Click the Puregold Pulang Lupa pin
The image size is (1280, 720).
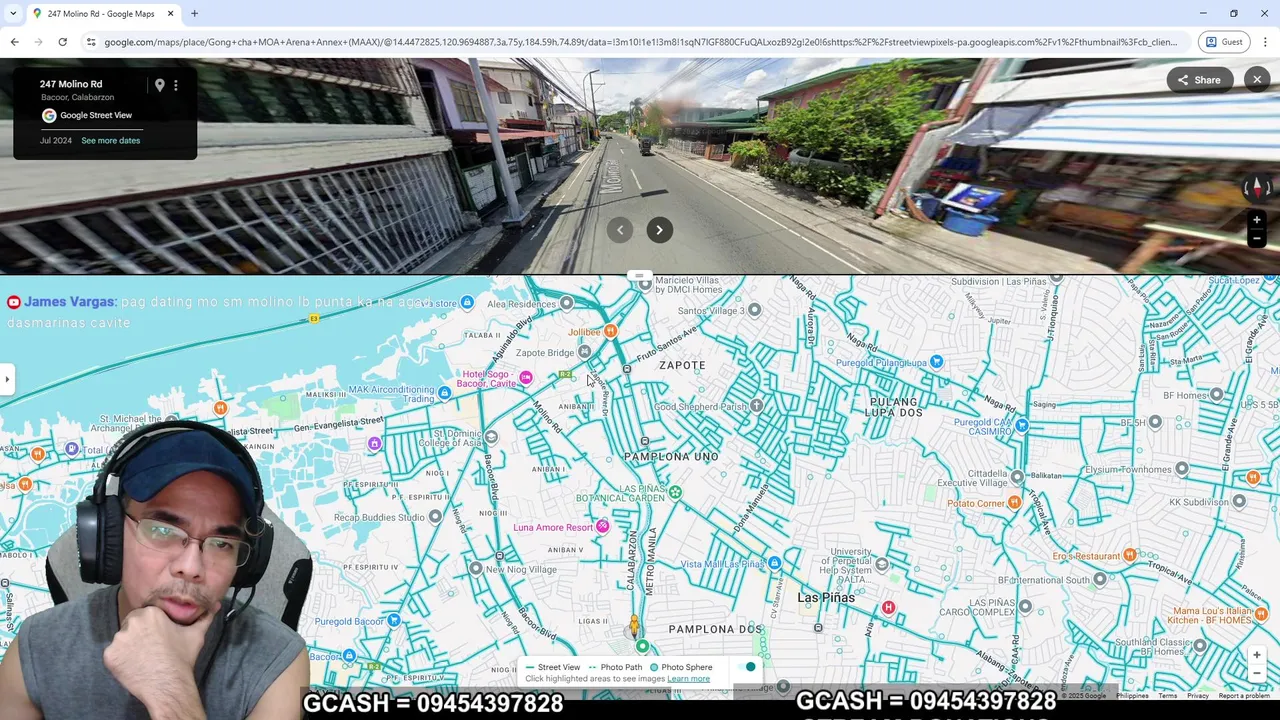point(936,362)
